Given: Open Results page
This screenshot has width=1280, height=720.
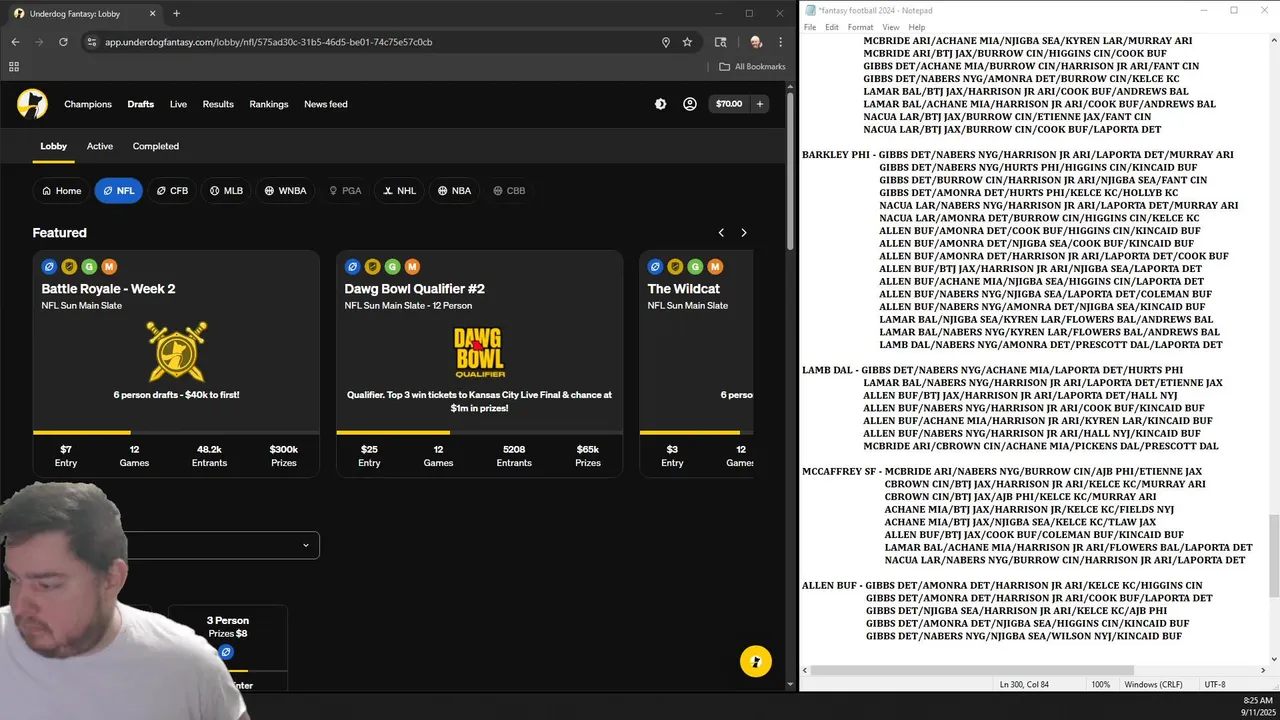Looking at the screenshot, I should click(218, 104).
